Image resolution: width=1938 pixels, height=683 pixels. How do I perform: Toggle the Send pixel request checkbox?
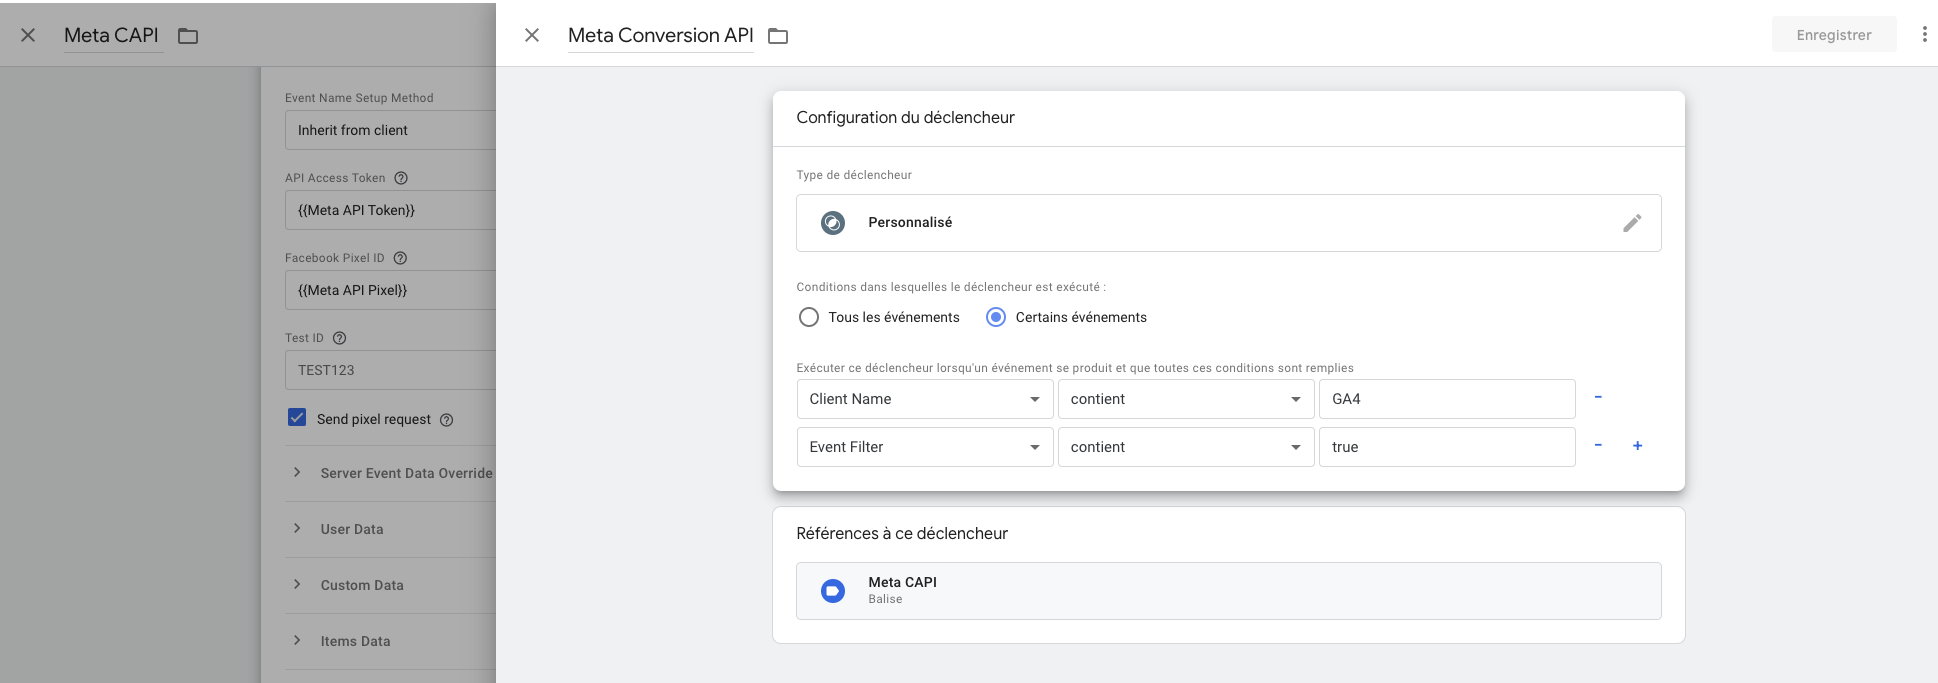click(x=297, y=418)
